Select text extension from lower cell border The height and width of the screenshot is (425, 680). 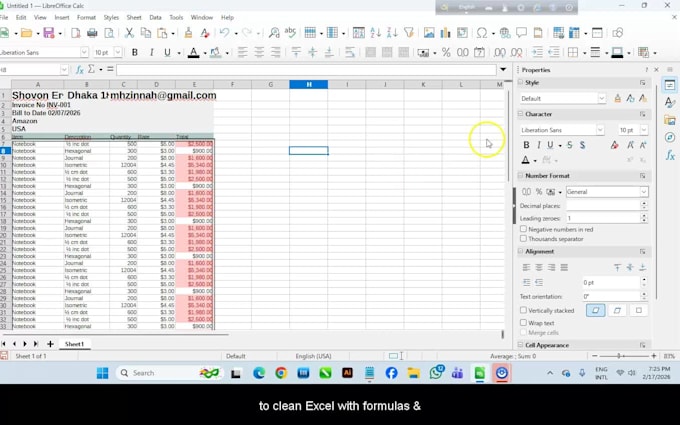coord(595,311)
